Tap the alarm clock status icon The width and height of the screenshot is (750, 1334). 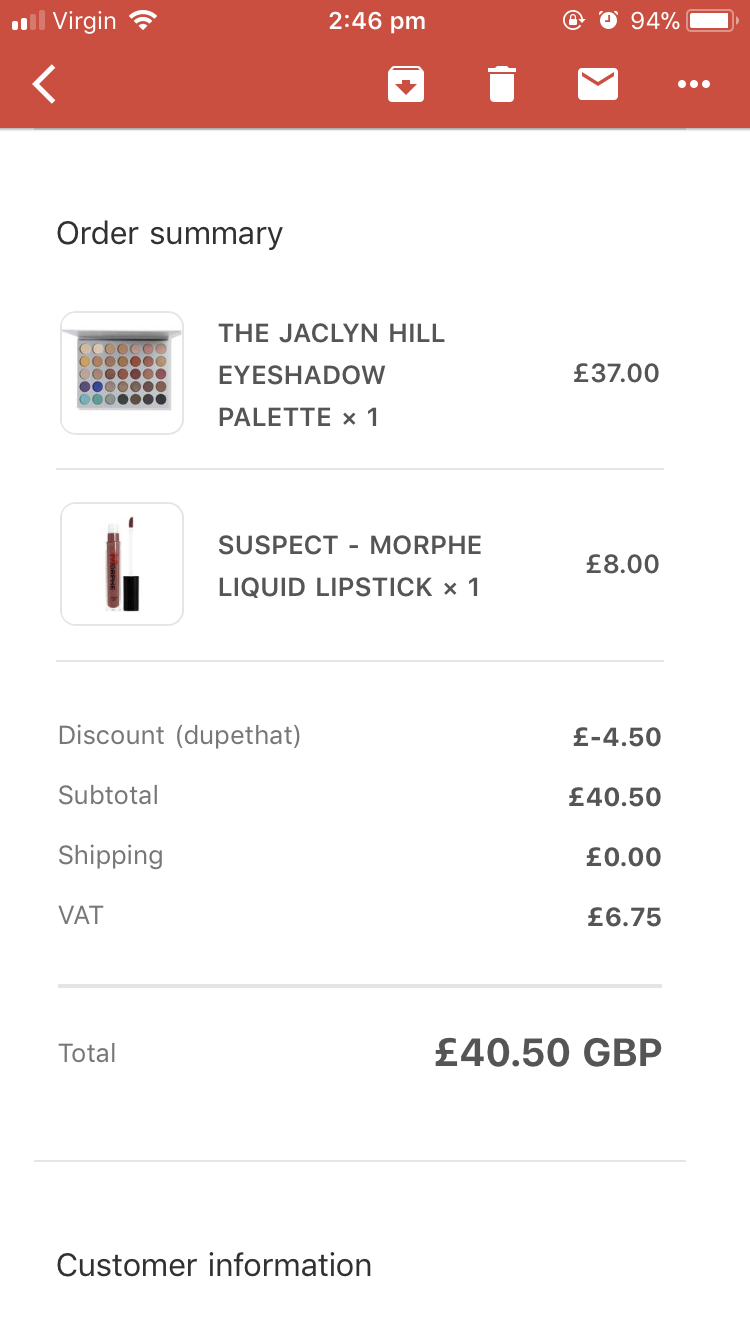(x=608, y=21)
